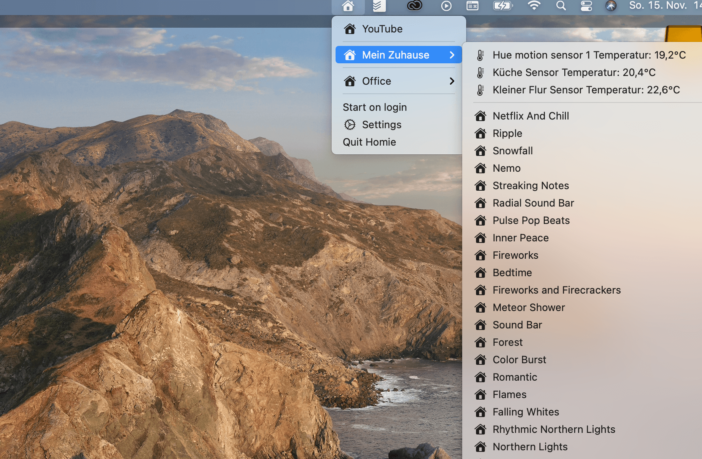Open Spotlight search magnifier icon

(561, 6)
